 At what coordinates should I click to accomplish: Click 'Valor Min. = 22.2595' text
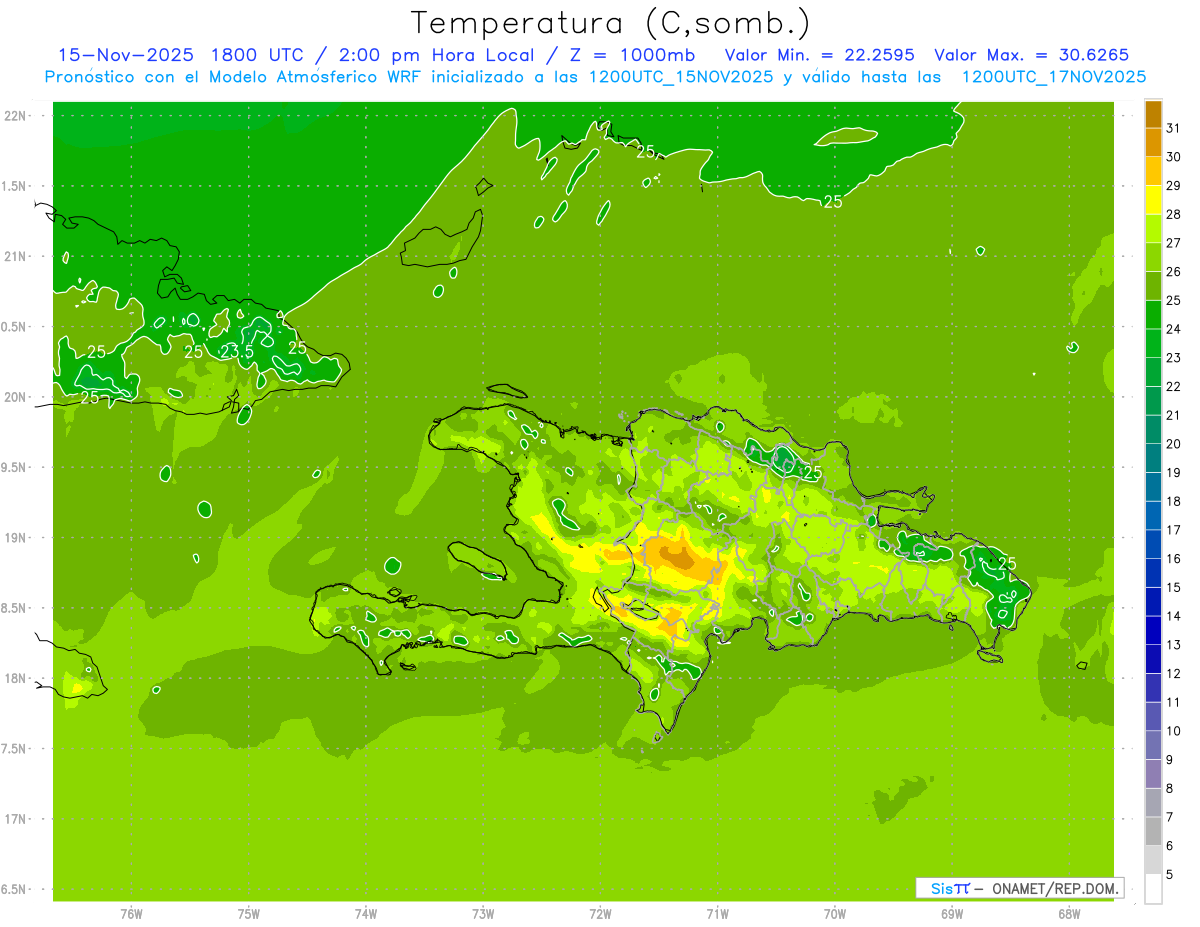pyautogui.click(x=819, y=55)
